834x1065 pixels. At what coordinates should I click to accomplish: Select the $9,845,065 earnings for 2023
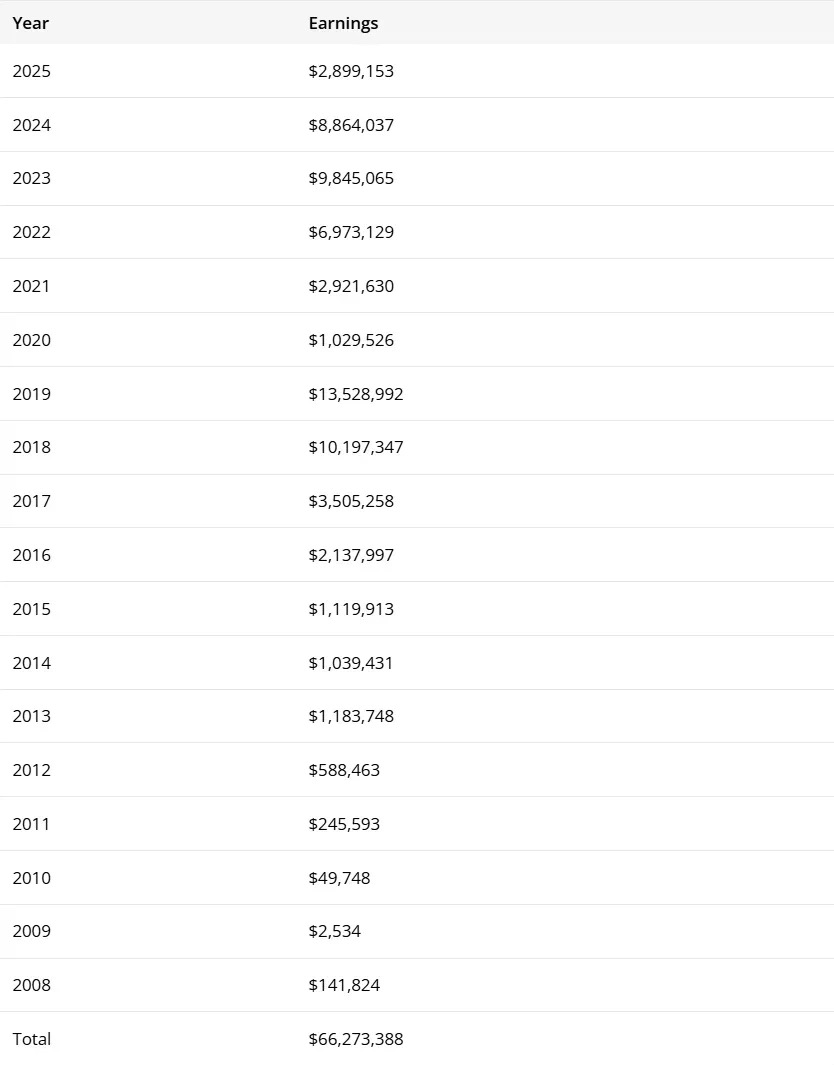(351, 178)
